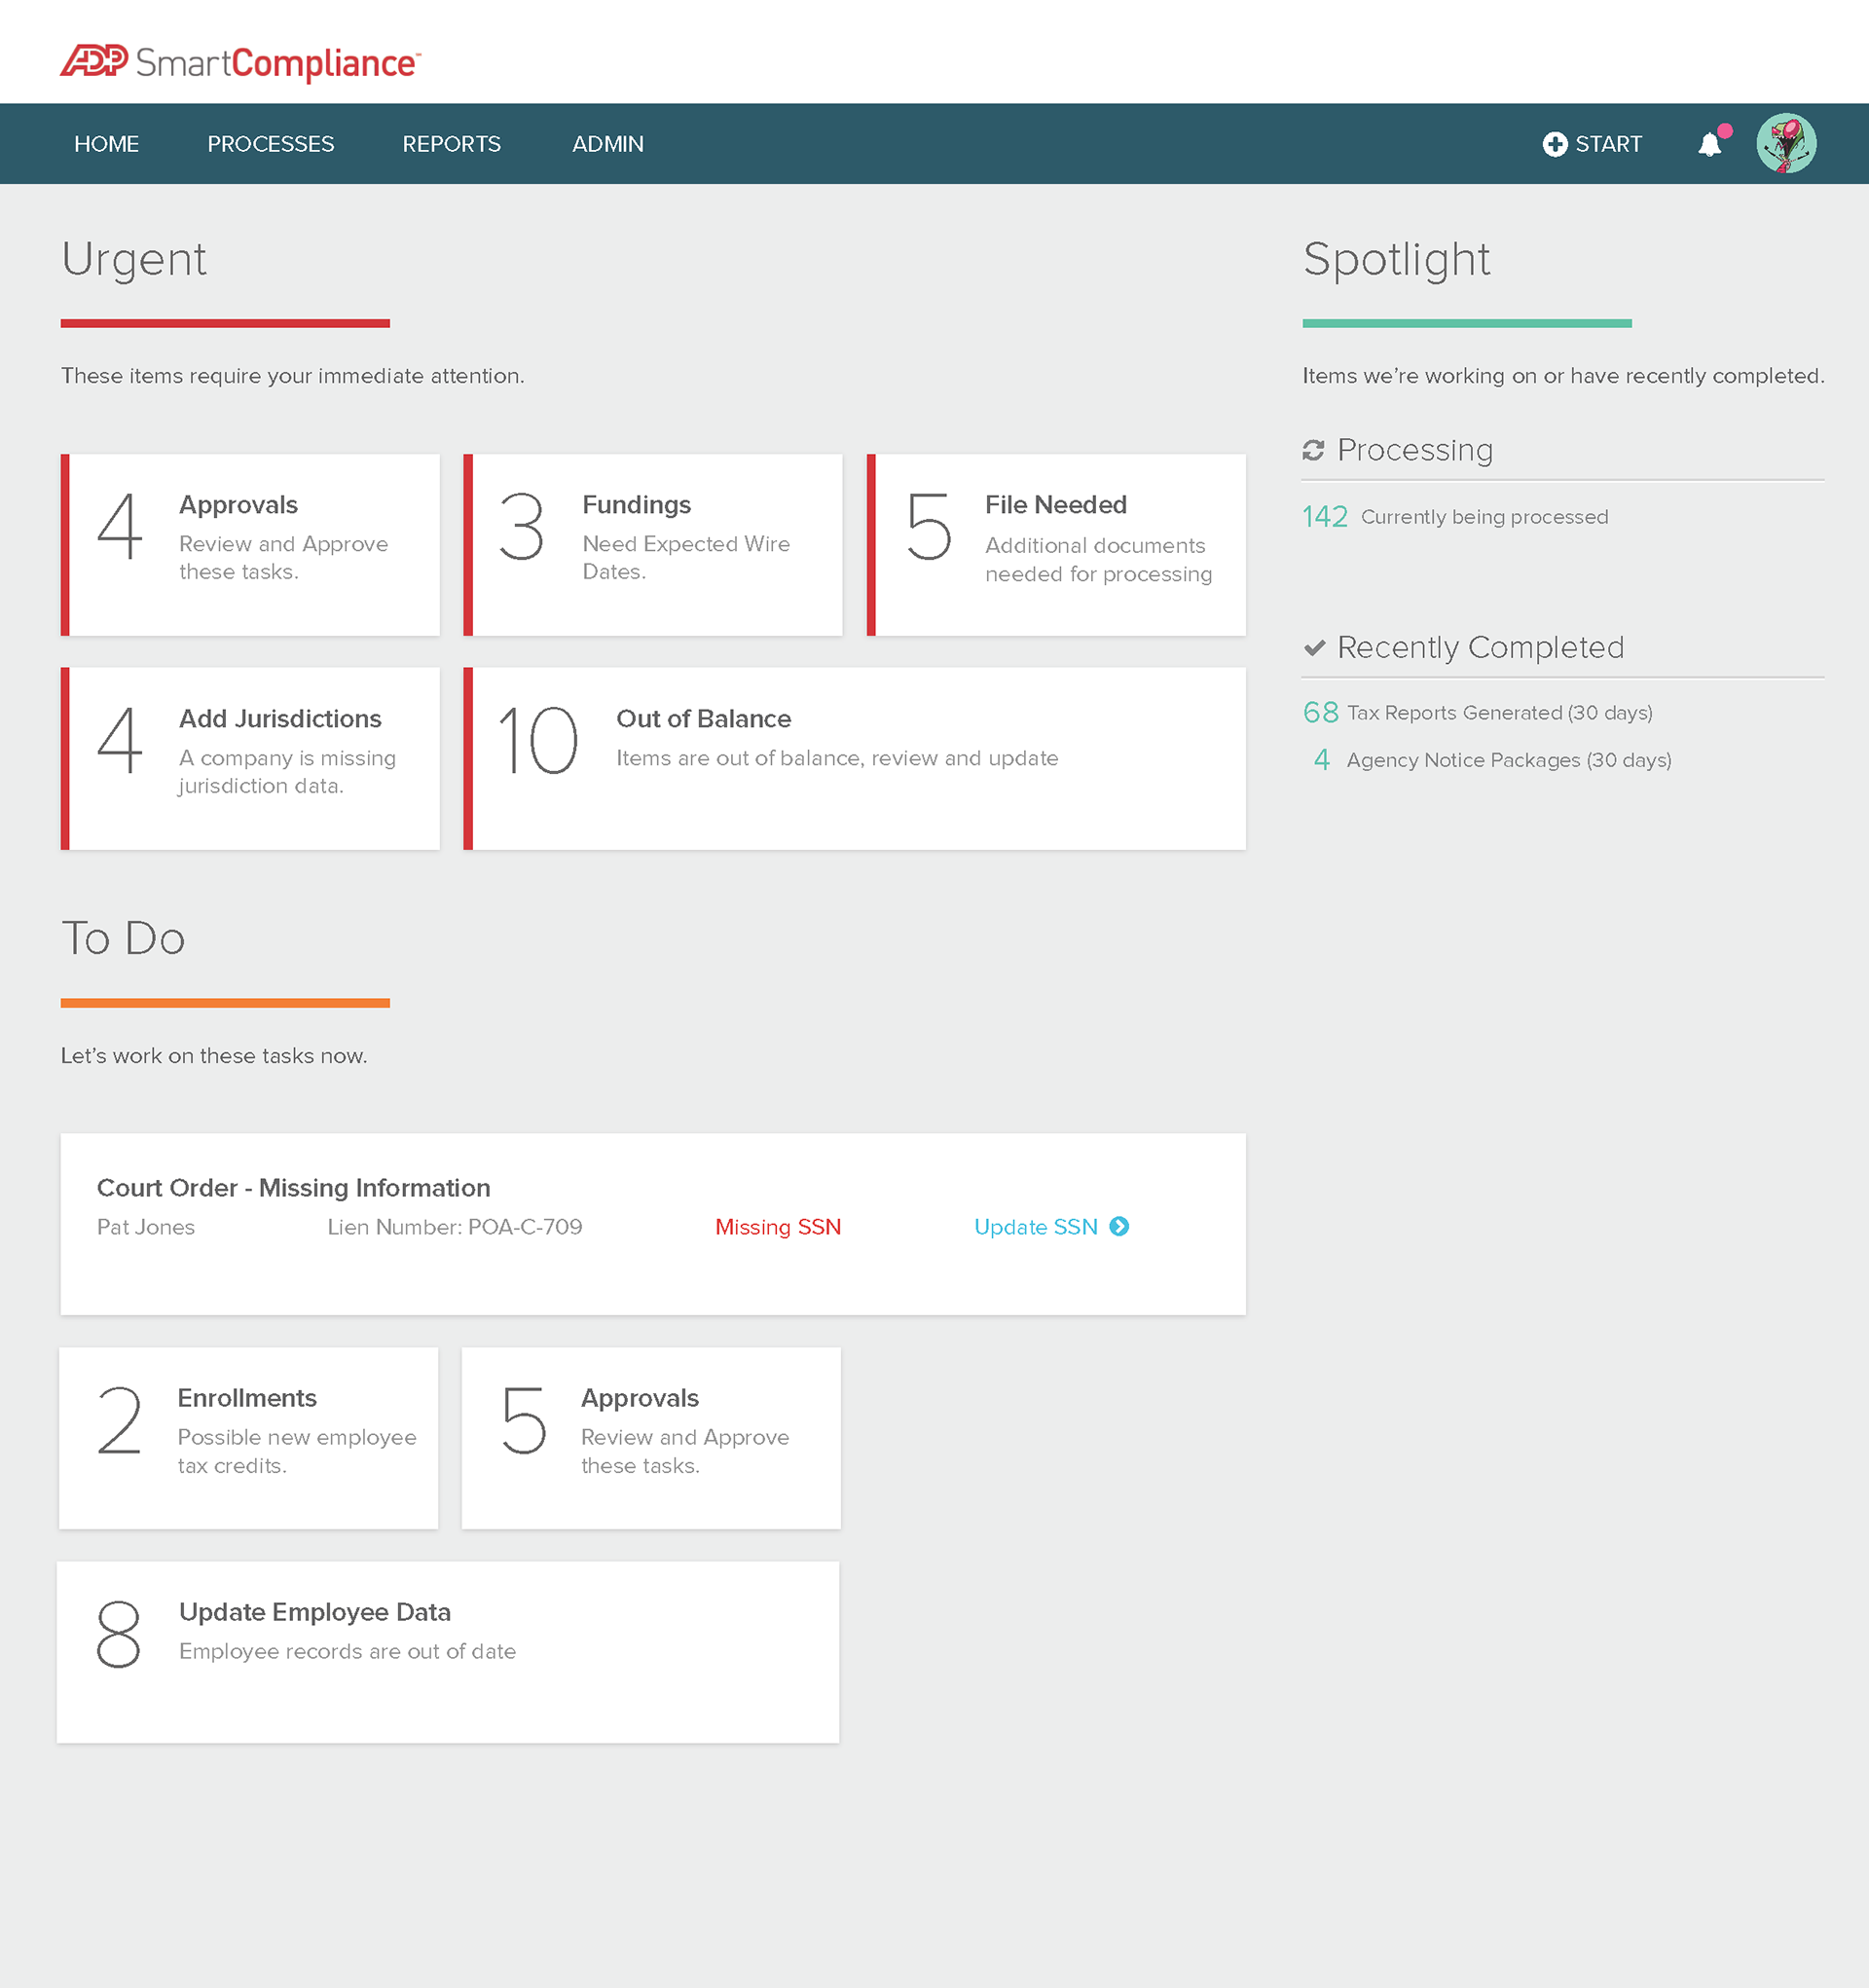Viewport: 1869px width, 1988px height.
Task: Go to the HOME menu
Action: point(106,144)
